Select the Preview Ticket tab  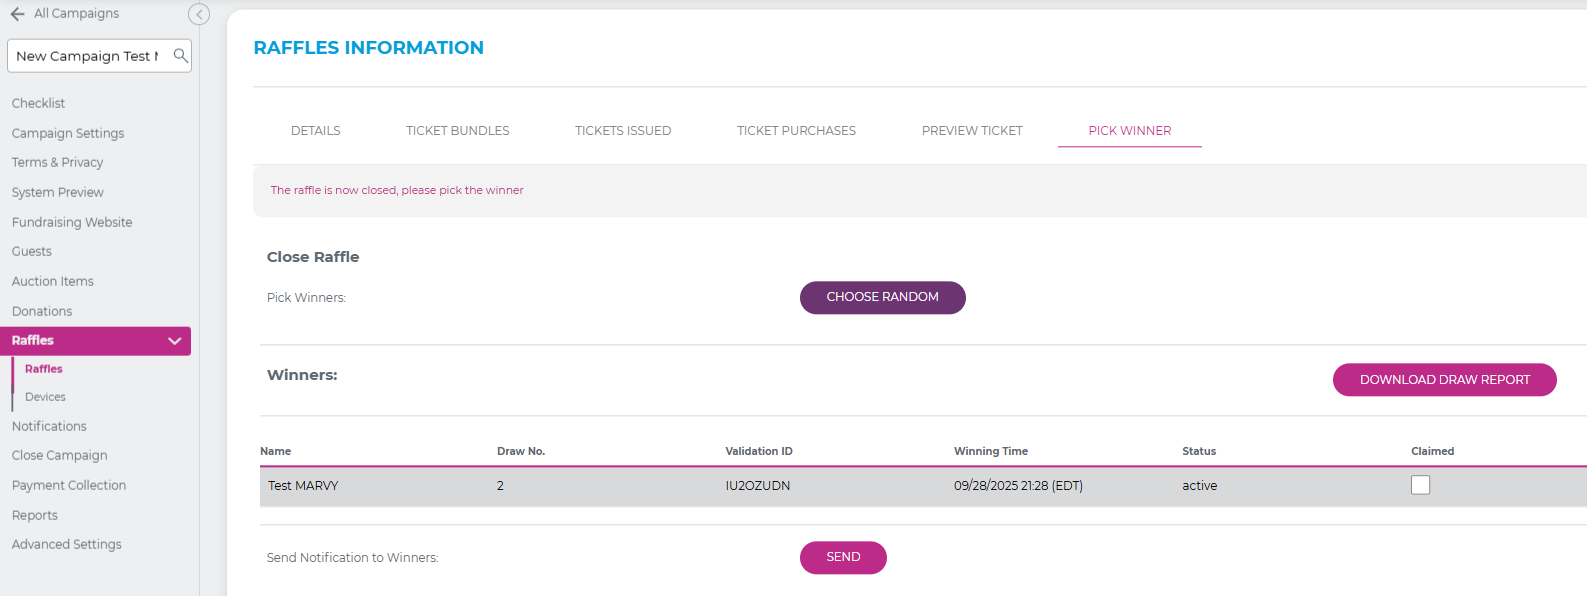(971, 131)
